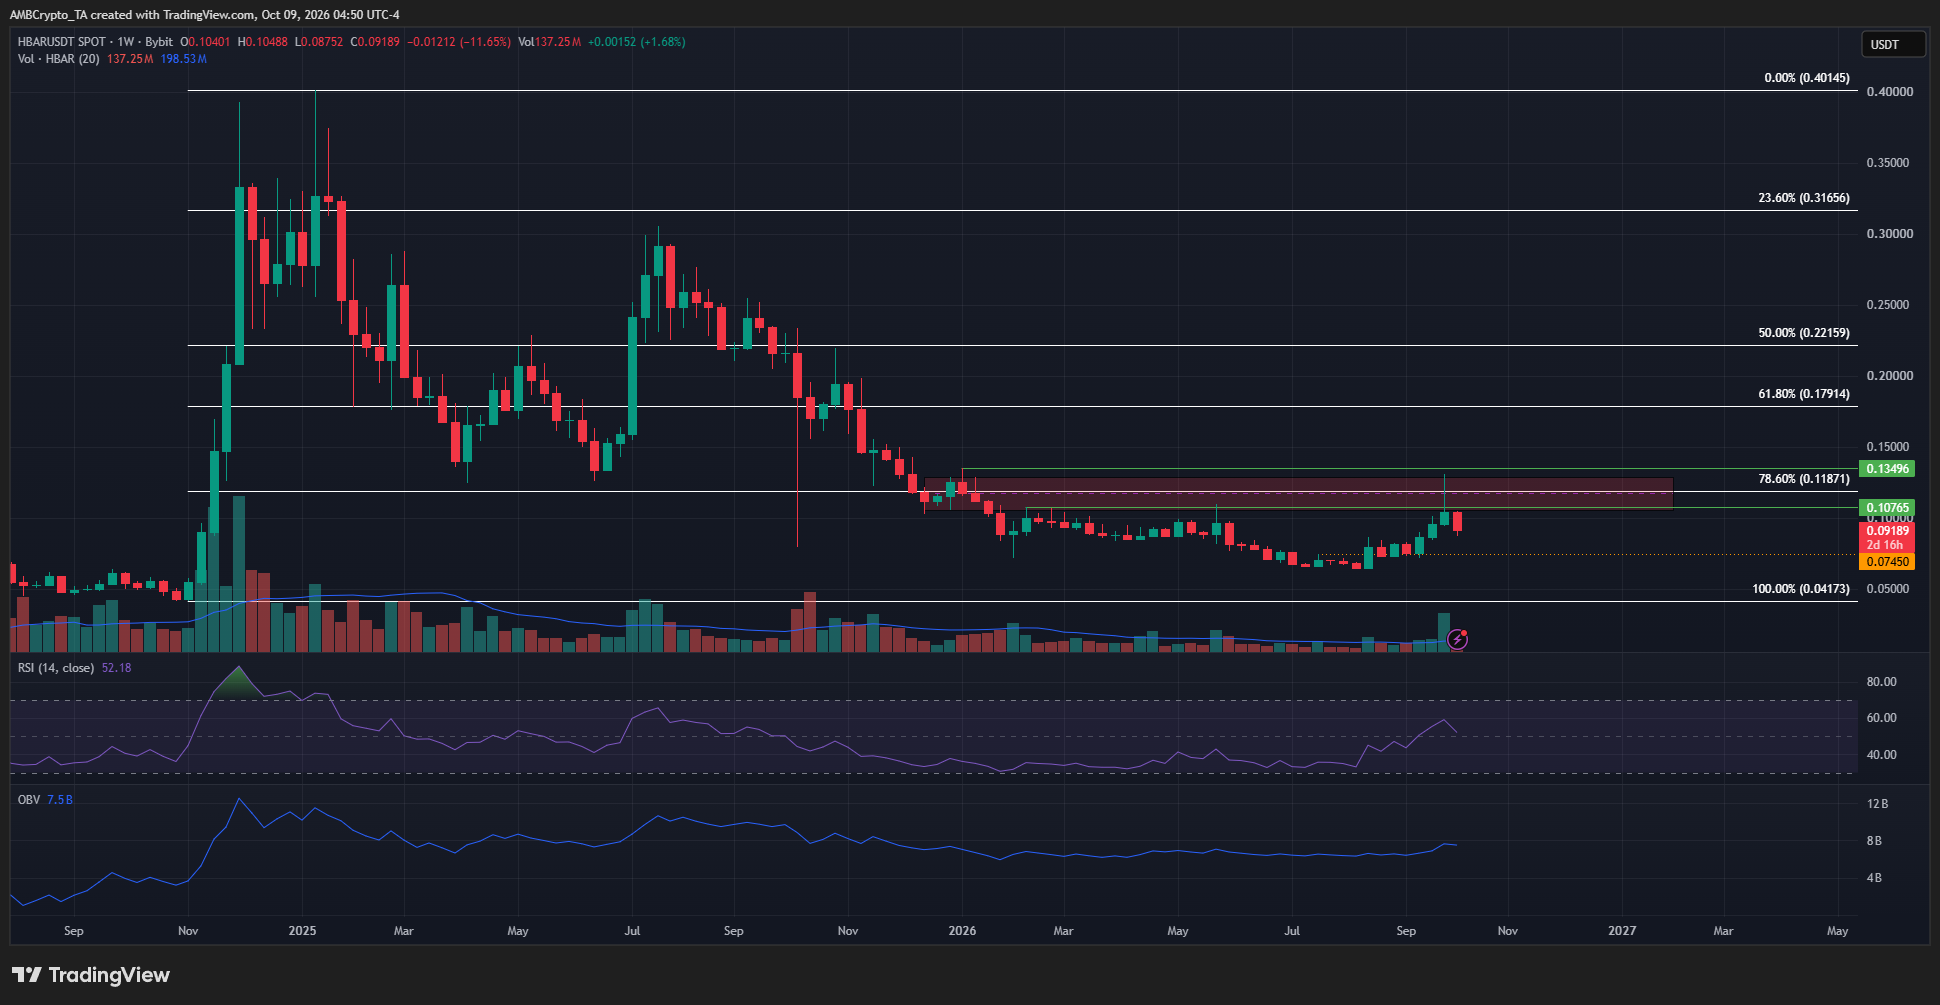
Task: Select the 100.00% (0.04173) Fib level label
Action: point(1801,589)
